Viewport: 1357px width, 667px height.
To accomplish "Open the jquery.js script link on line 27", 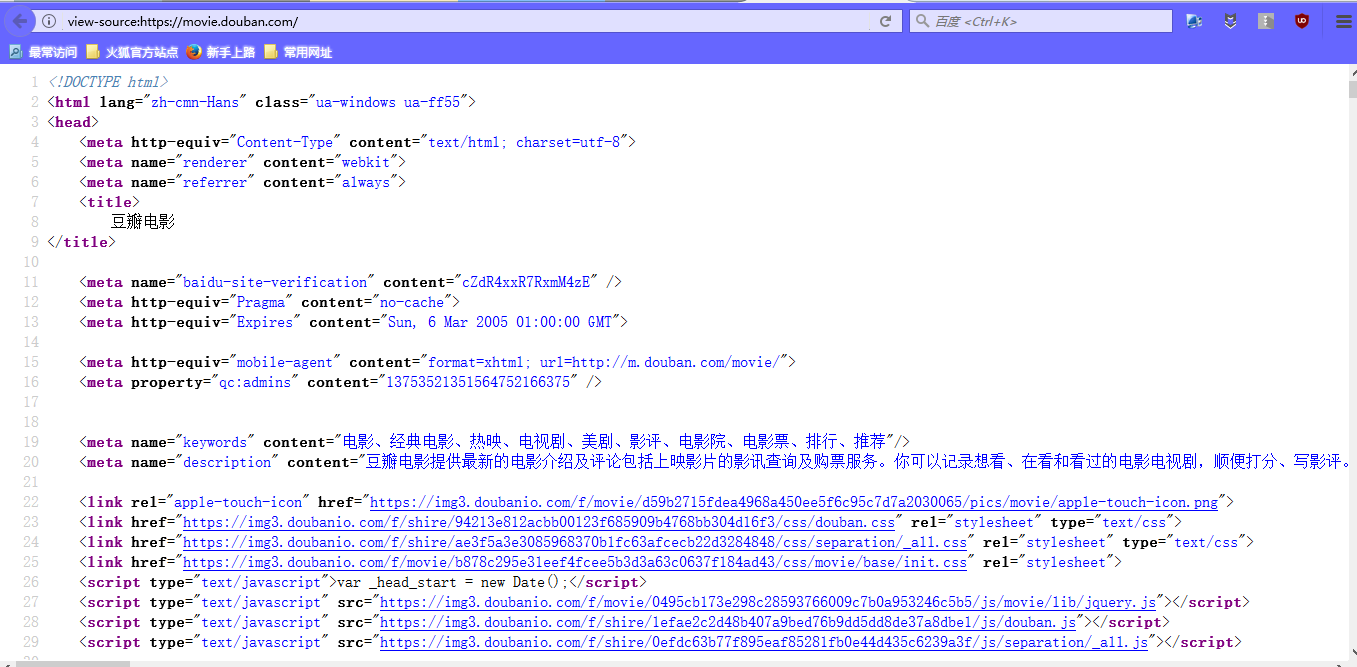I will click(768, 603).
